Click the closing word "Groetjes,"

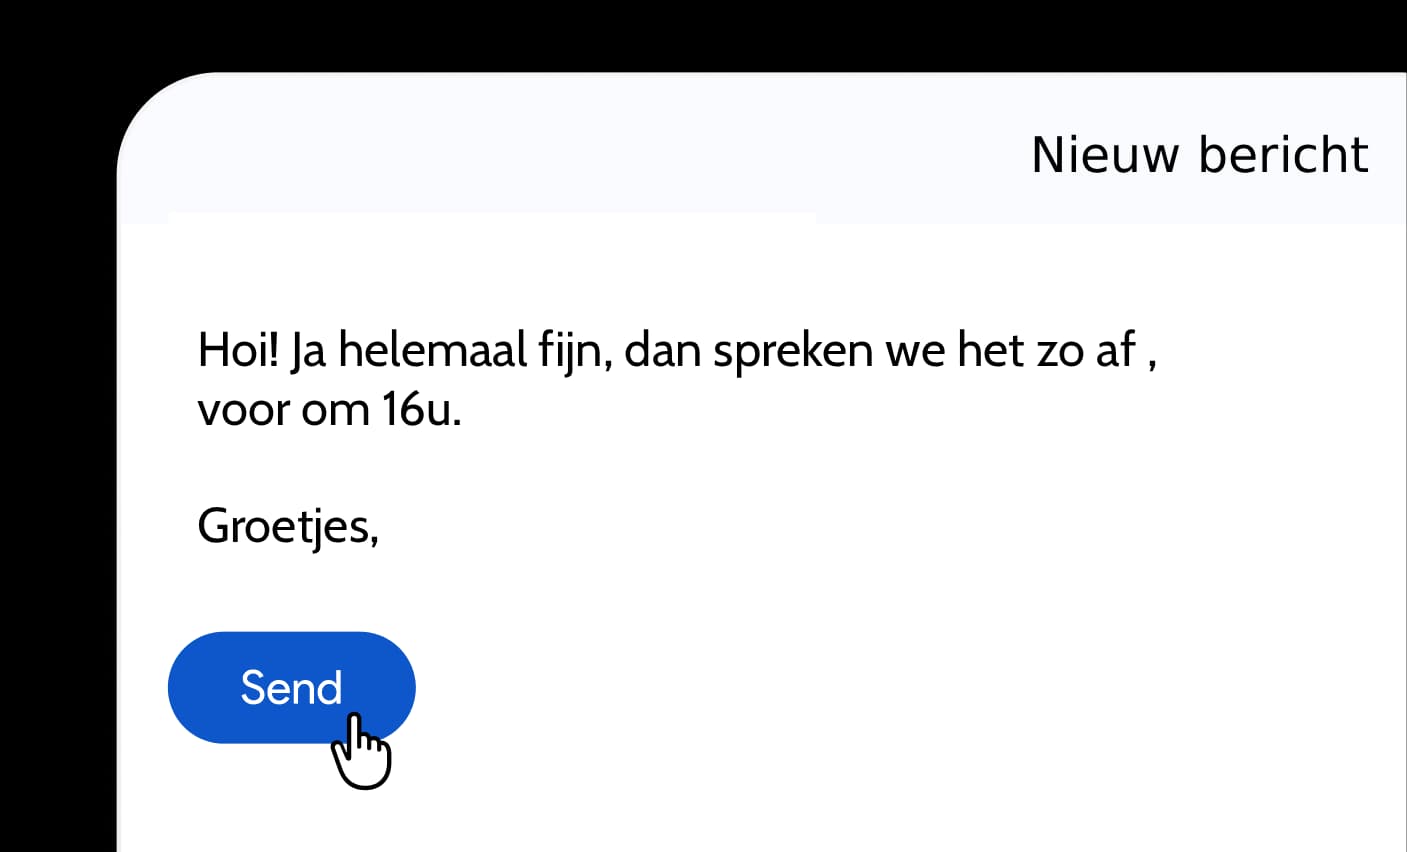tap(288, 526)
